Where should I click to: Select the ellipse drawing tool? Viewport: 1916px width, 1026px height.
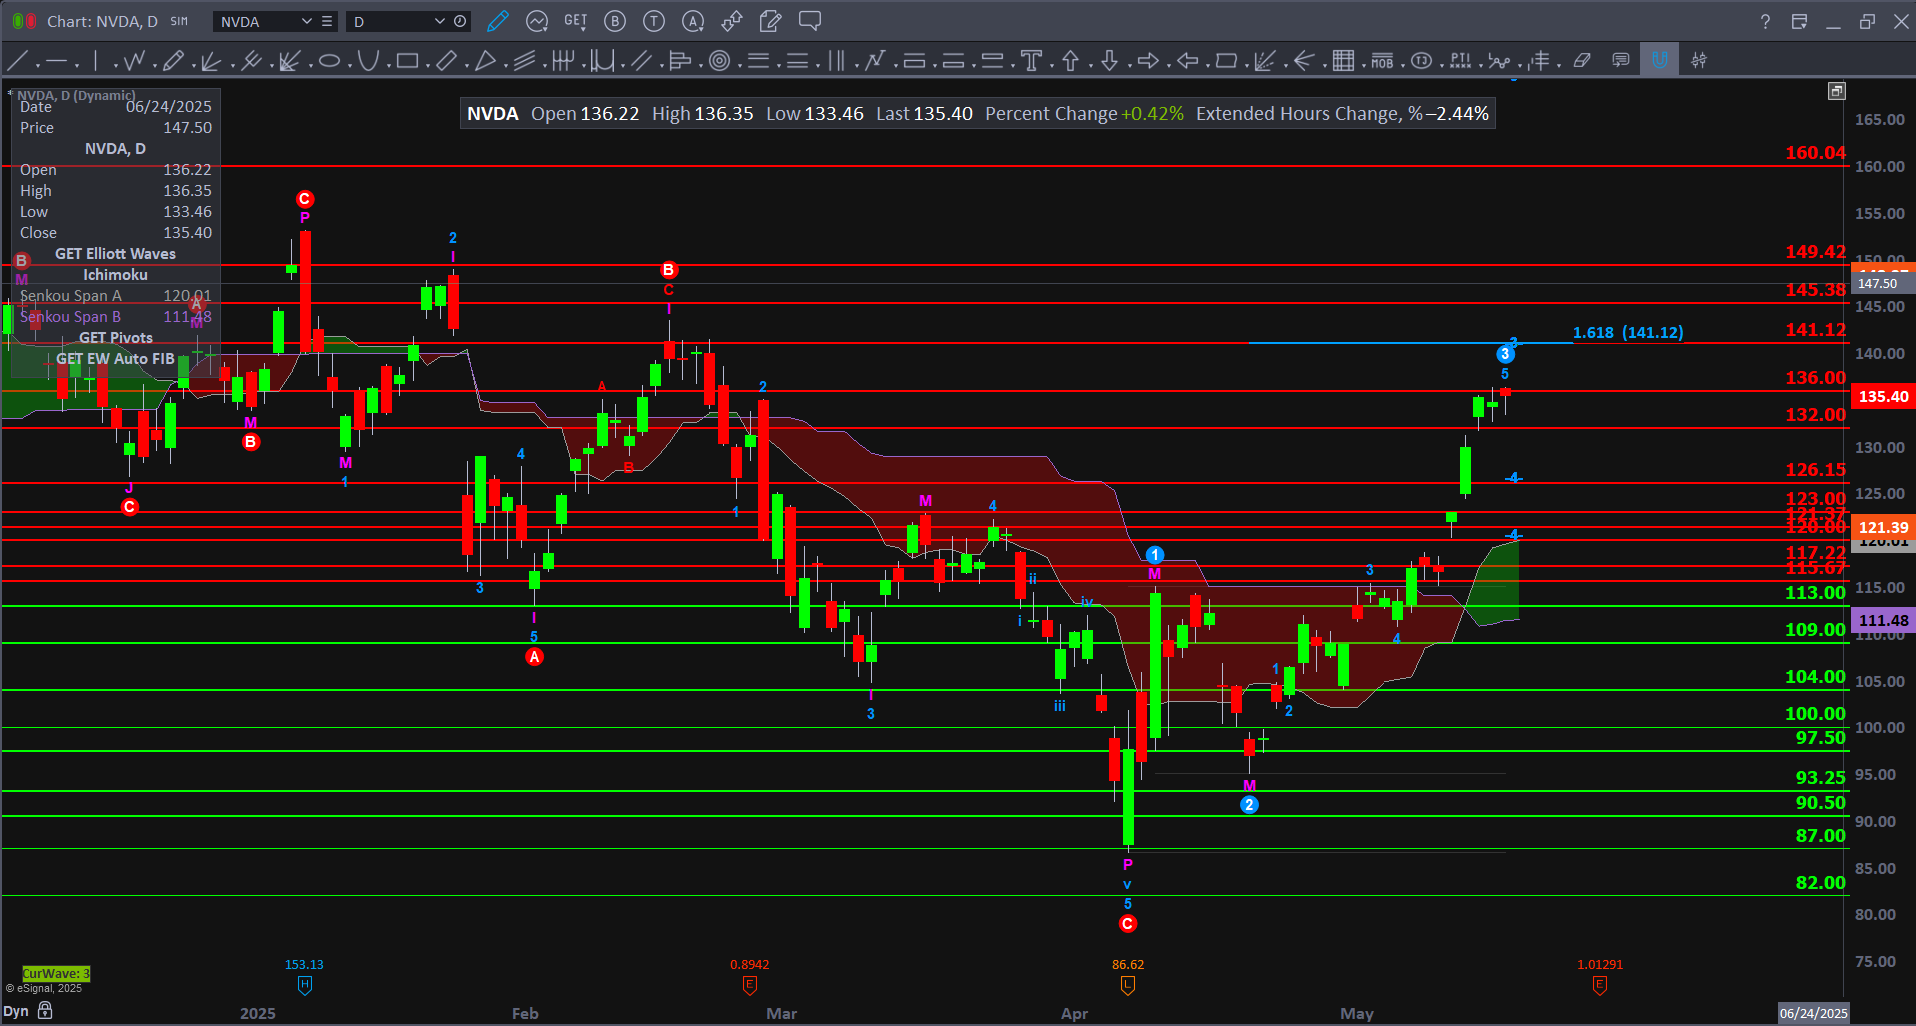coord(329,61)
